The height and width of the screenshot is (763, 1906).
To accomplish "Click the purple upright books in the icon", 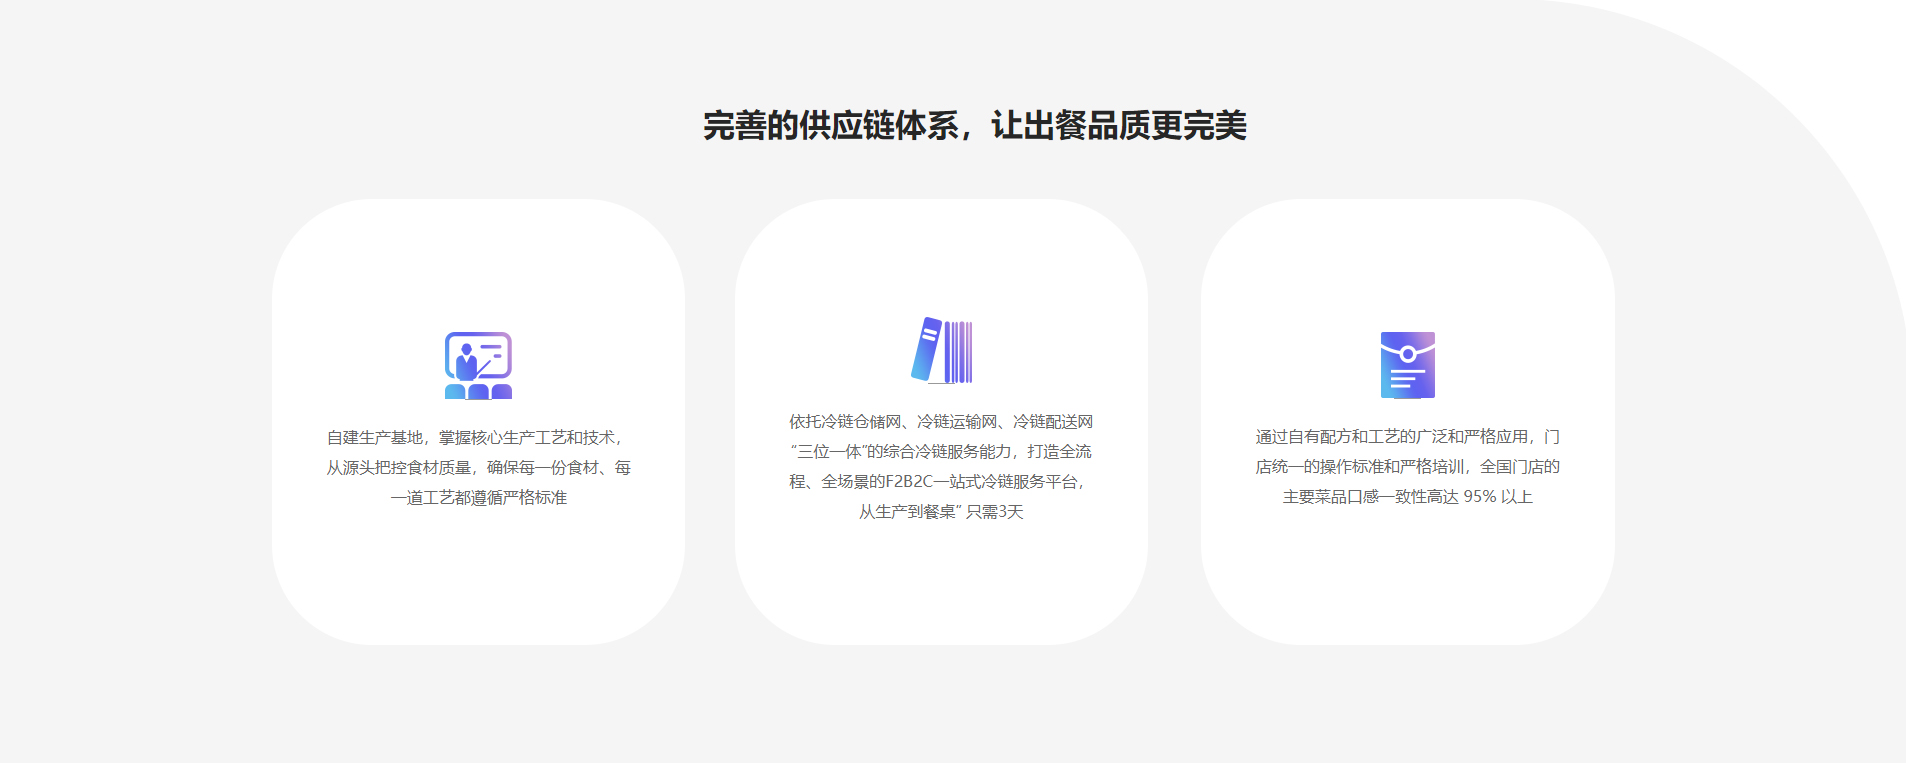I will (958, 352).
